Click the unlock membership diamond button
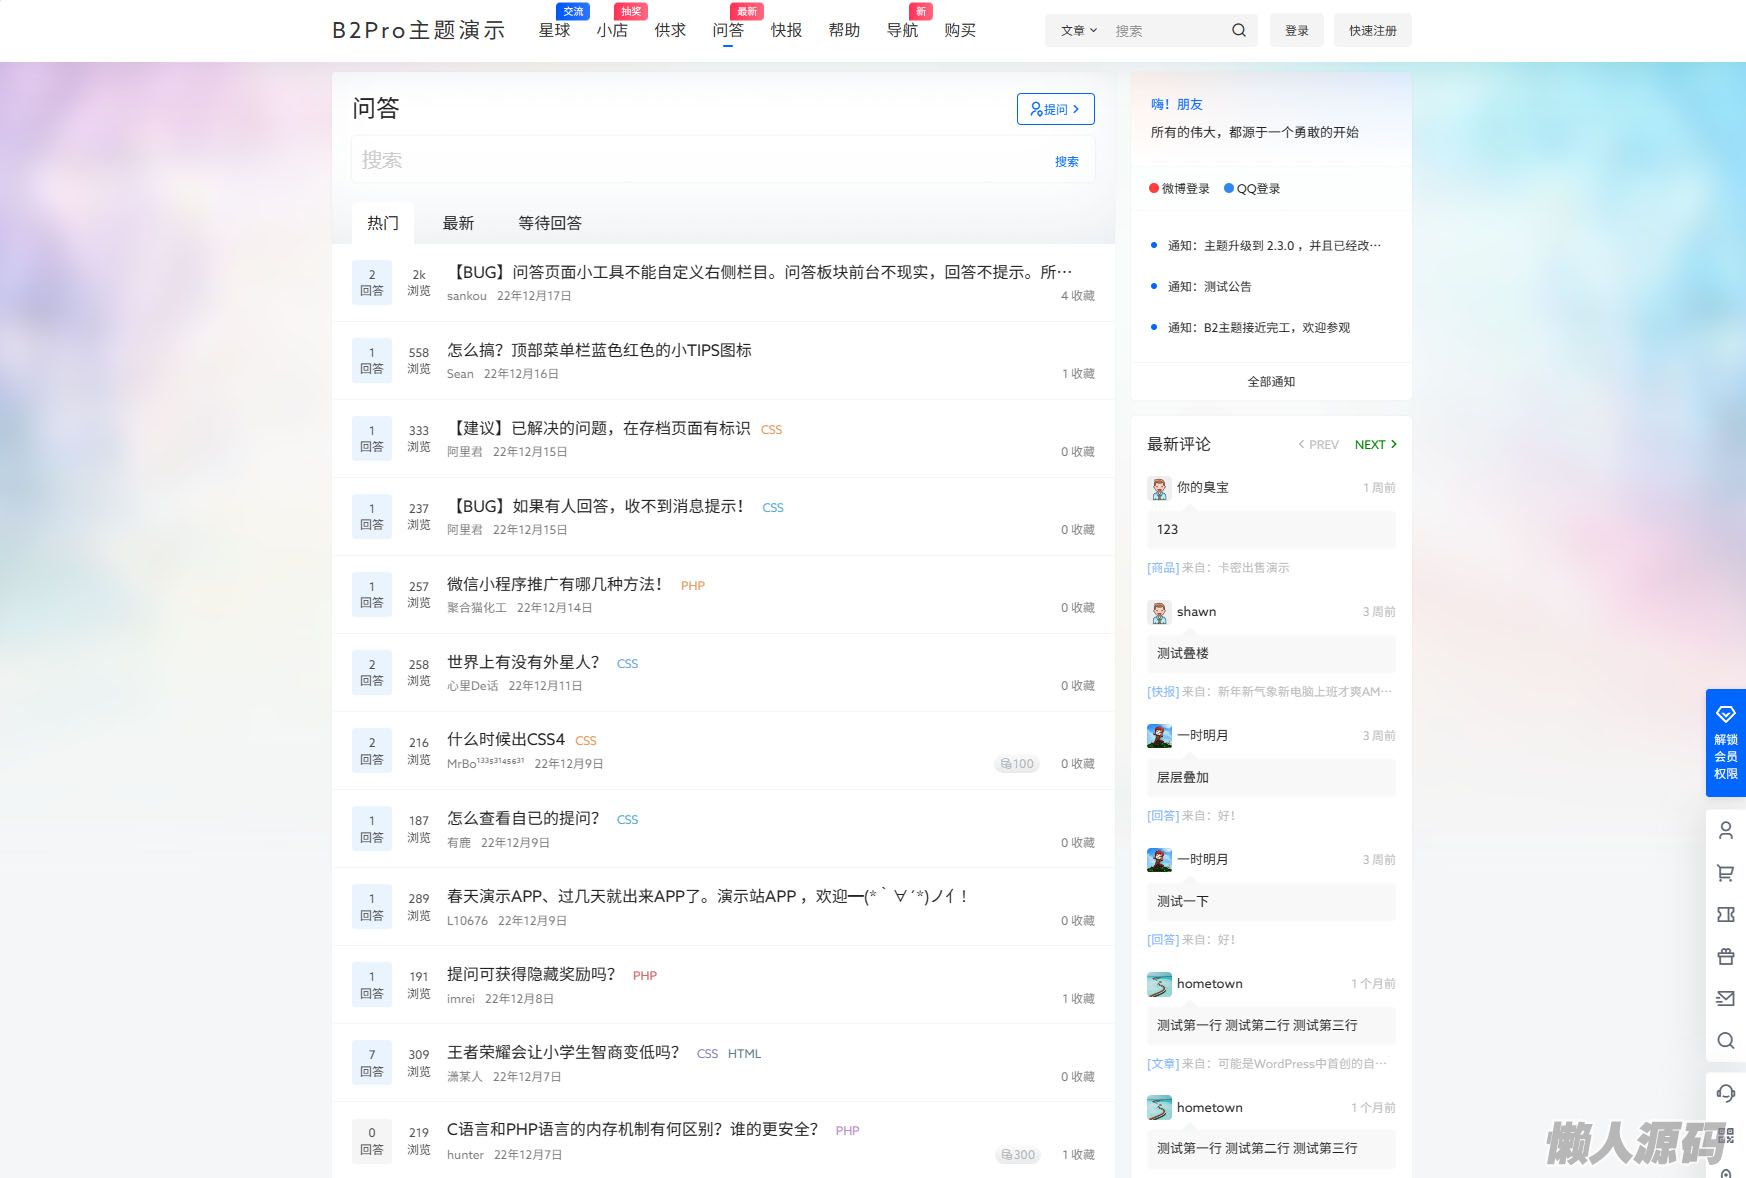 tap(1725, 742)
